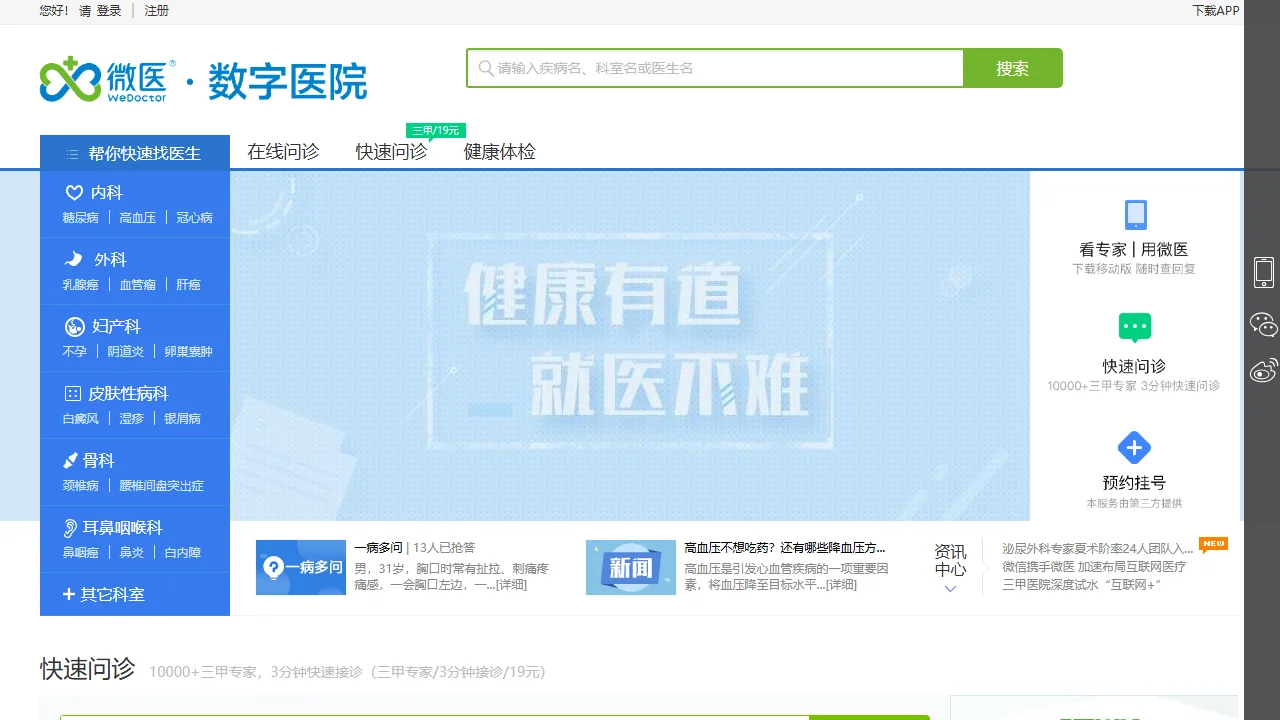Screen dimensions: 1280x720
Task: Open the 妇产科 category icon
Action: [75, 326]
